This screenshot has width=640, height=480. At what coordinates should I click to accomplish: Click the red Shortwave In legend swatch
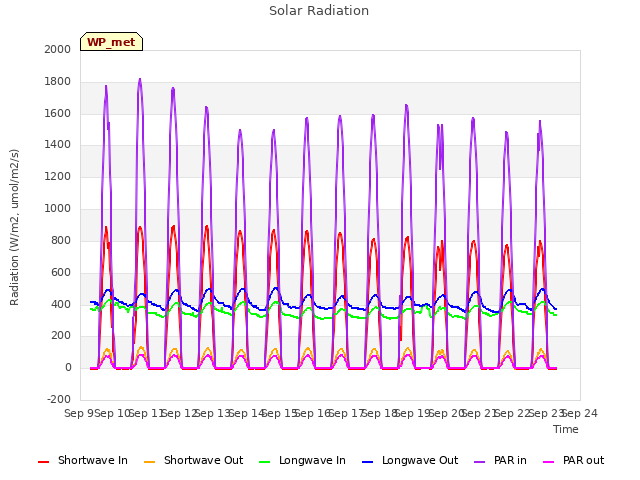[43, 462]
